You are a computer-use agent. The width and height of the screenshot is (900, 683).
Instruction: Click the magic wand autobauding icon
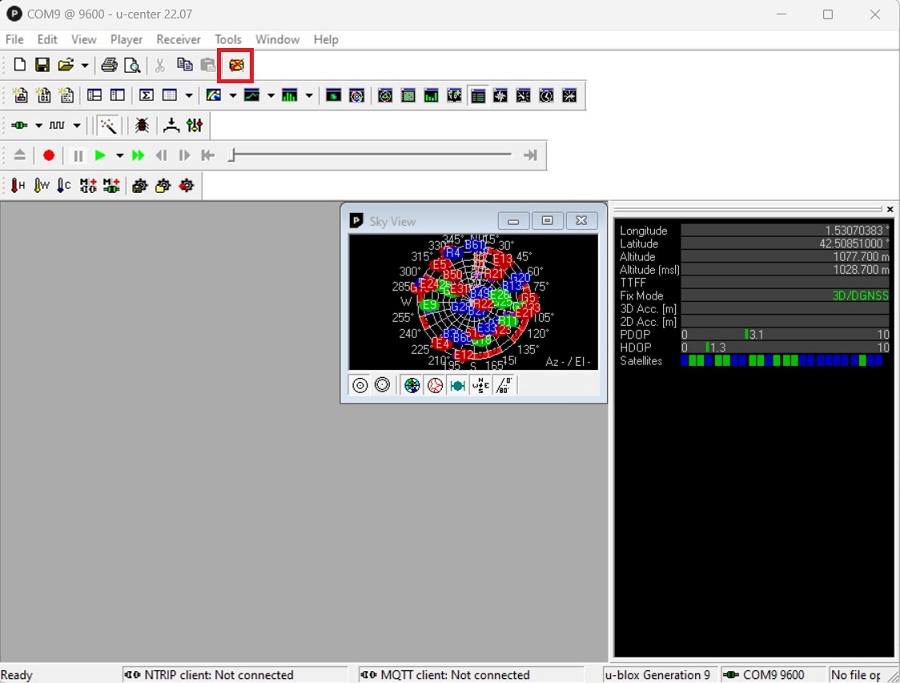pyautogui.click(x=108, y=125)
